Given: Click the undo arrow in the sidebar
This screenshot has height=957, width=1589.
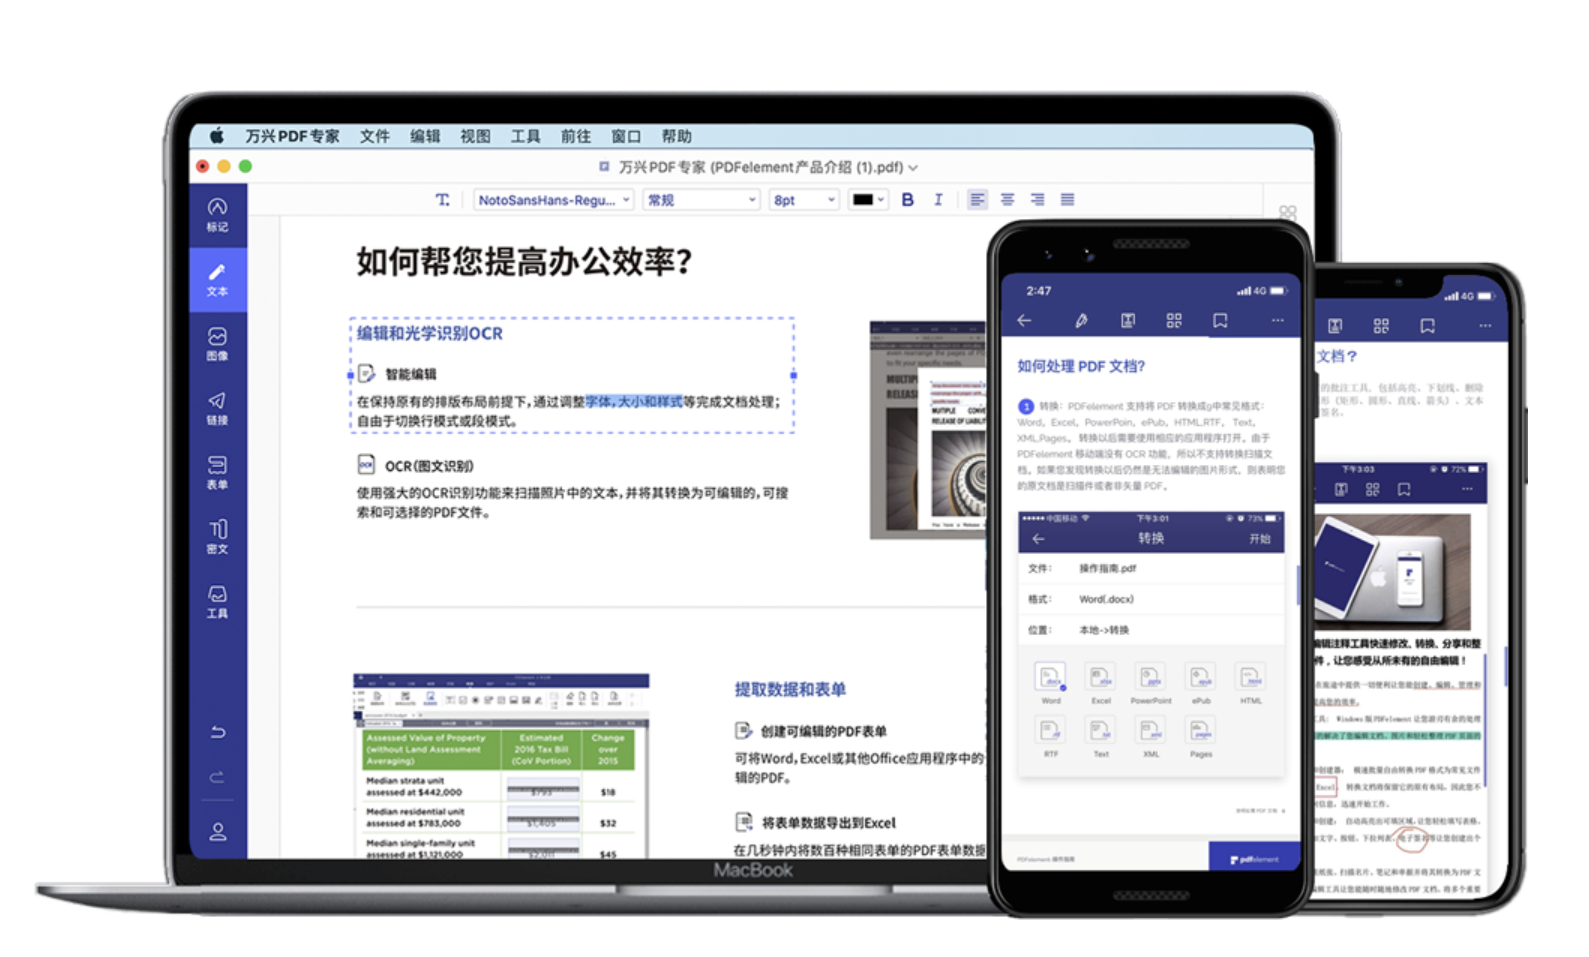Looking at the screenshot, I should point(217,732).
